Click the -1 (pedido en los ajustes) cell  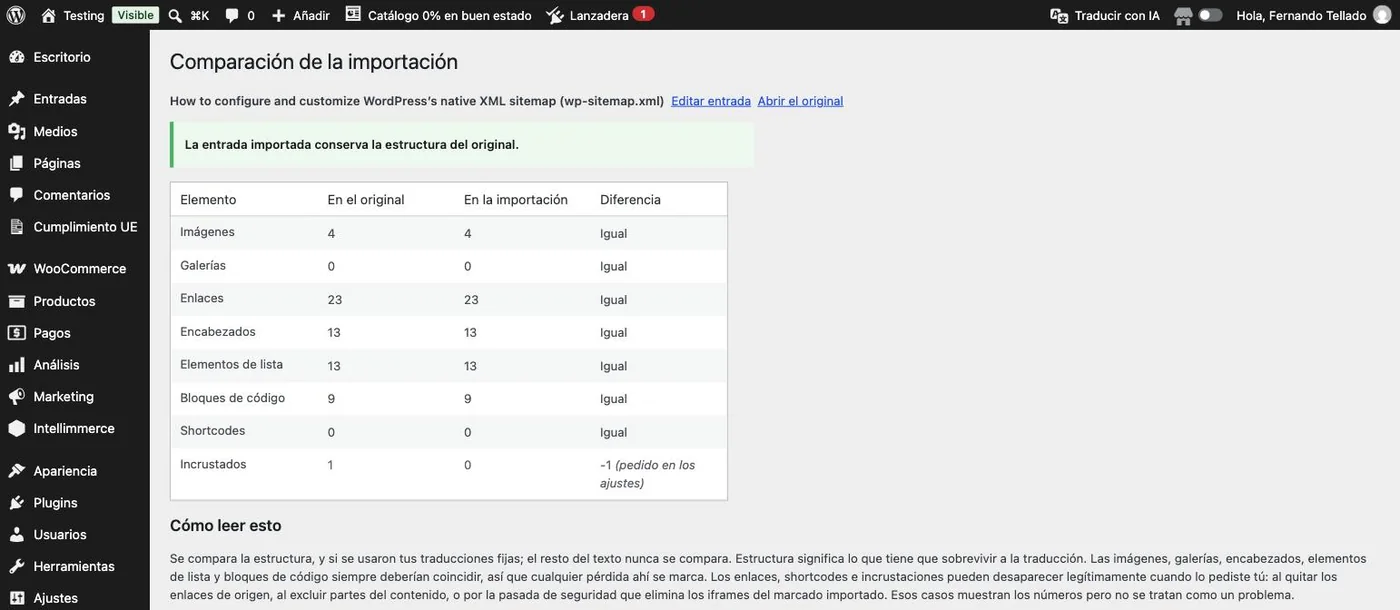tap(648, 474)
